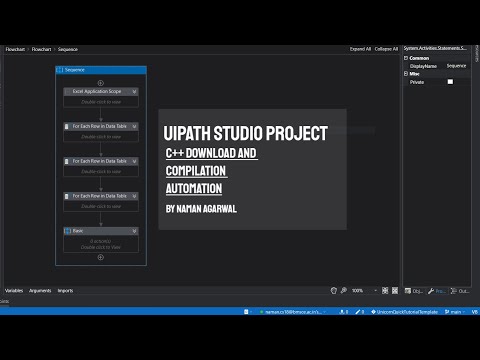Viewport: 480px width, 360px height.
Task: Click the third For Each Row activity icon
Action: click(67, 196)
